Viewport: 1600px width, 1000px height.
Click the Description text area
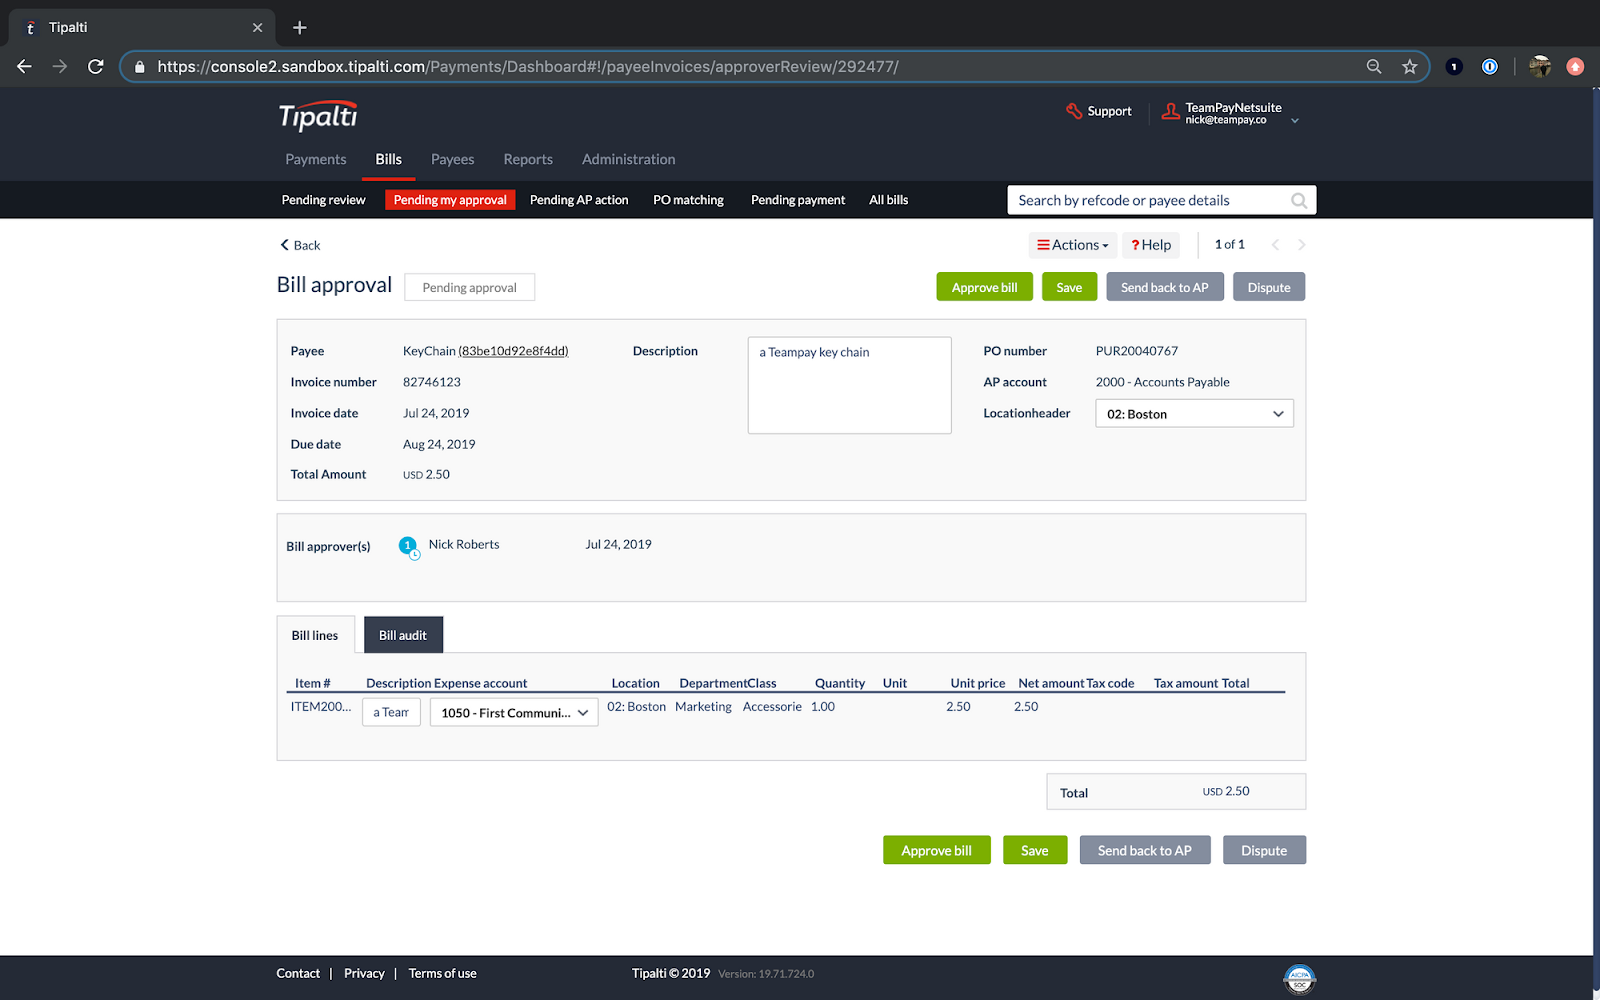coord(849,385)
